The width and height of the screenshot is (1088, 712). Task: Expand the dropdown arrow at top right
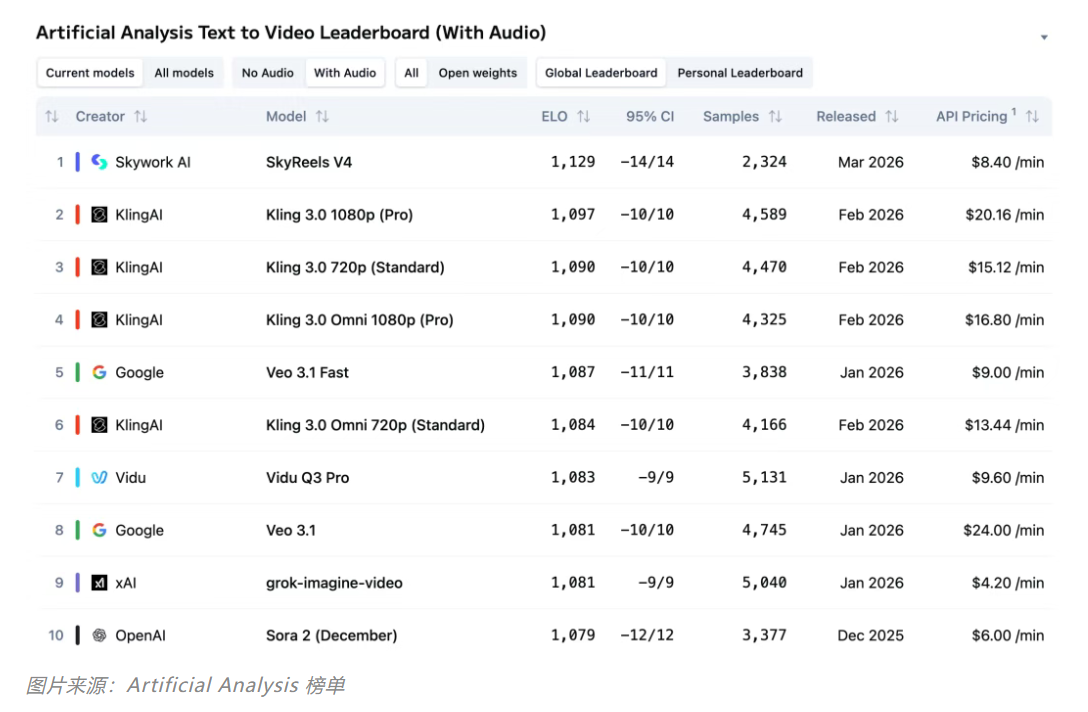click(1044, 38)
